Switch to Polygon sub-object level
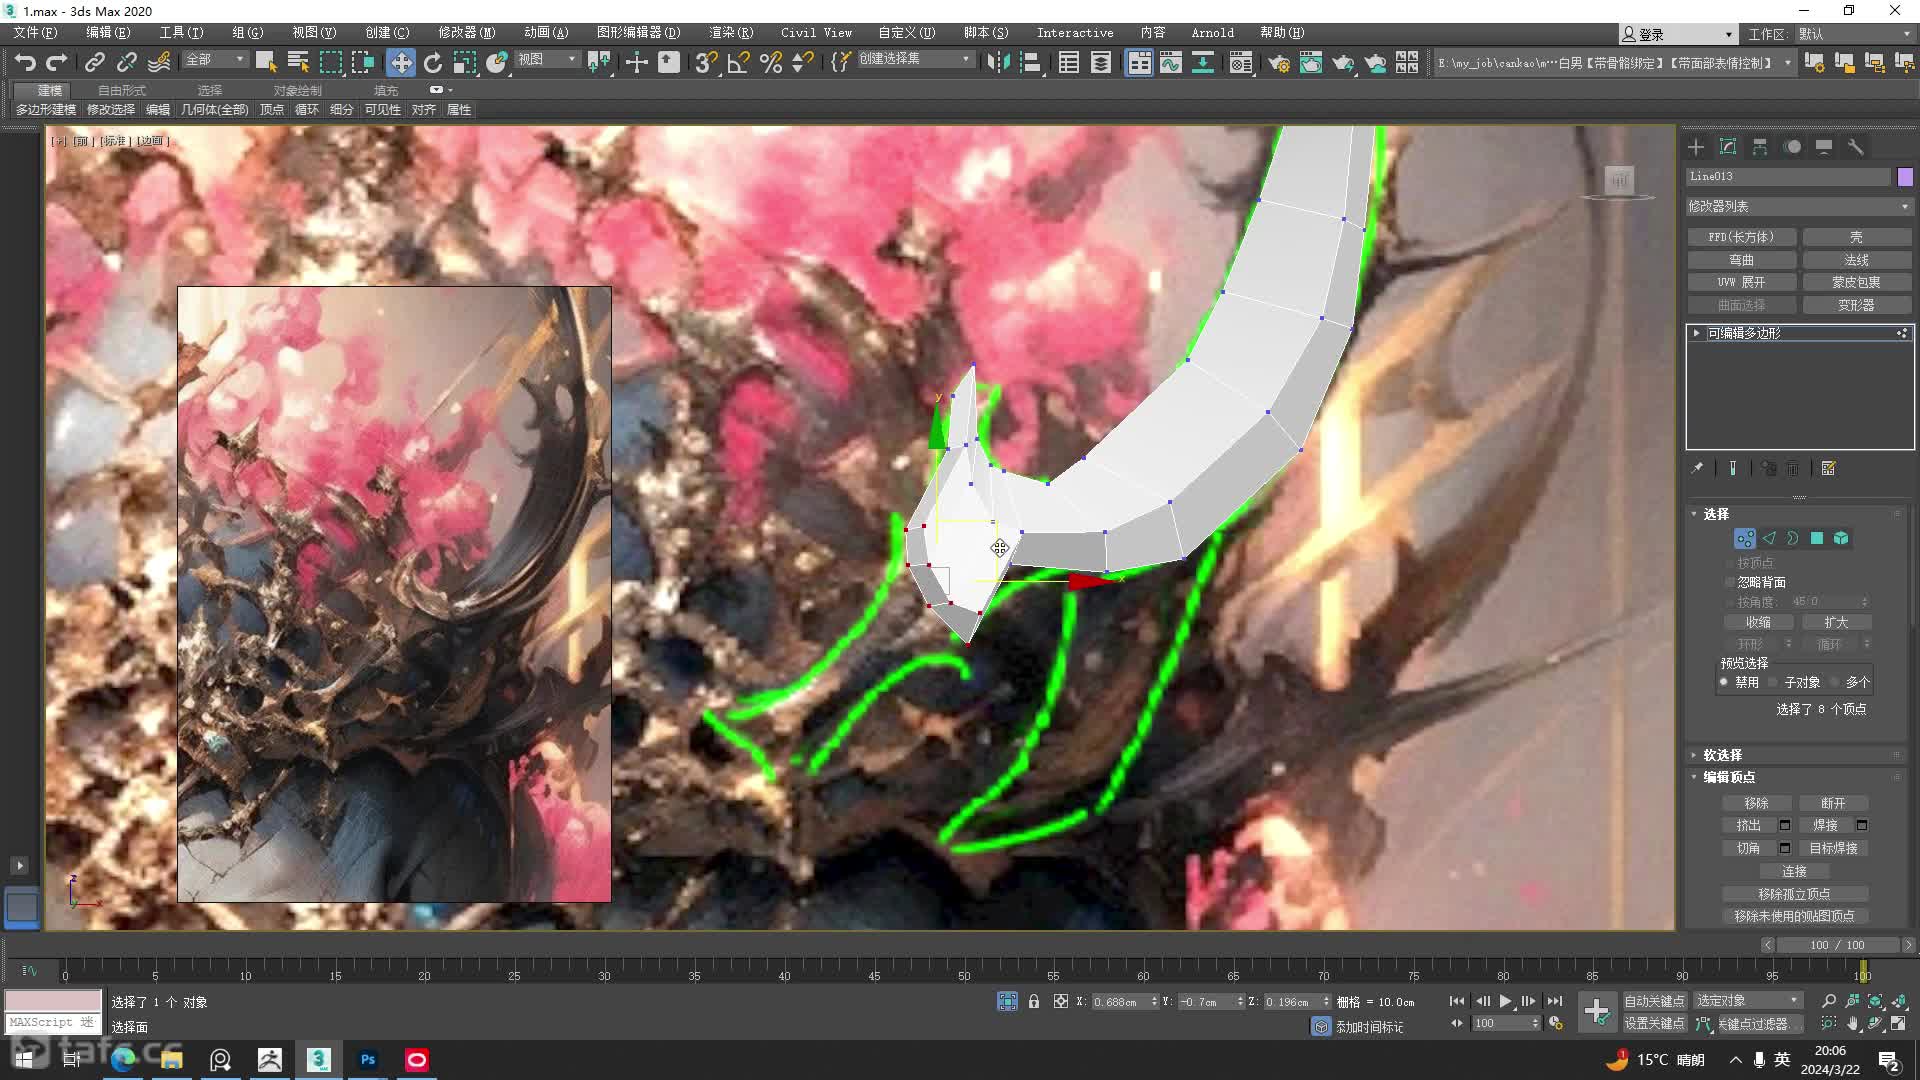 (x=1817, y=538)
